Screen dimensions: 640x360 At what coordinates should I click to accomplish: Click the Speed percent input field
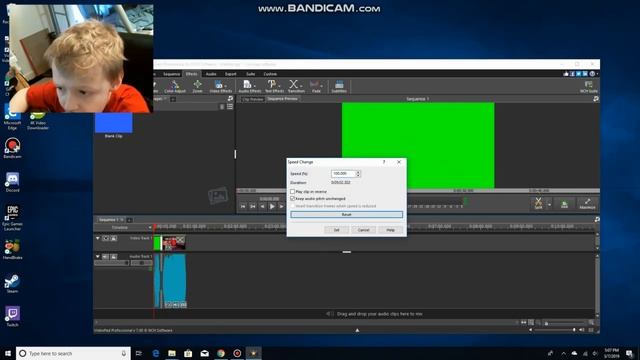(343, 174)
